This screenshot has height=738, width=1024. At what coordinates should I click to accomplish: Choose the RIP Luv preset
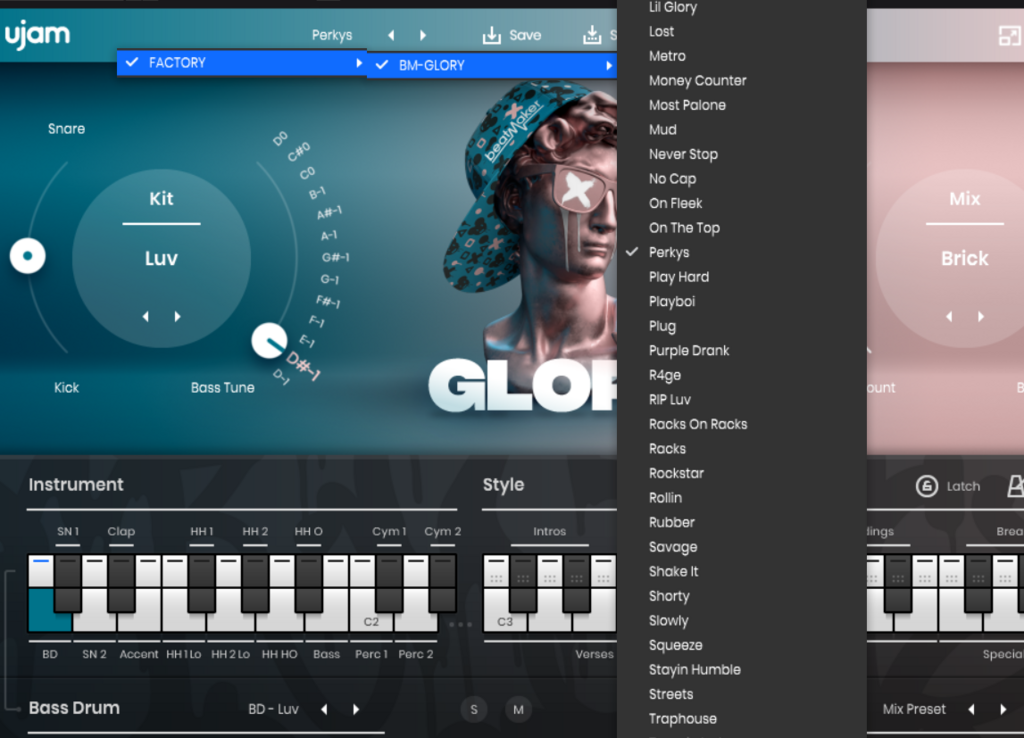742,400
